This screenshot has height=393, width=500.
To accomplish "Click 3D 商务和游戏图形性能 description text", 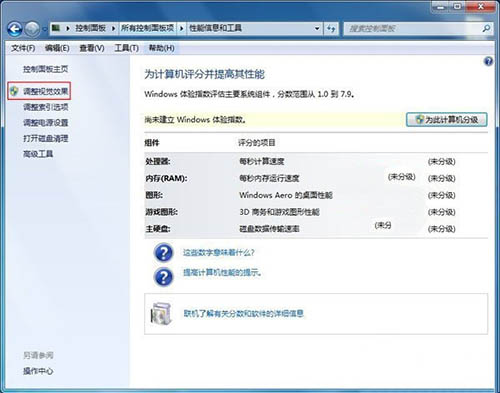I will click(x=279, y=212).
